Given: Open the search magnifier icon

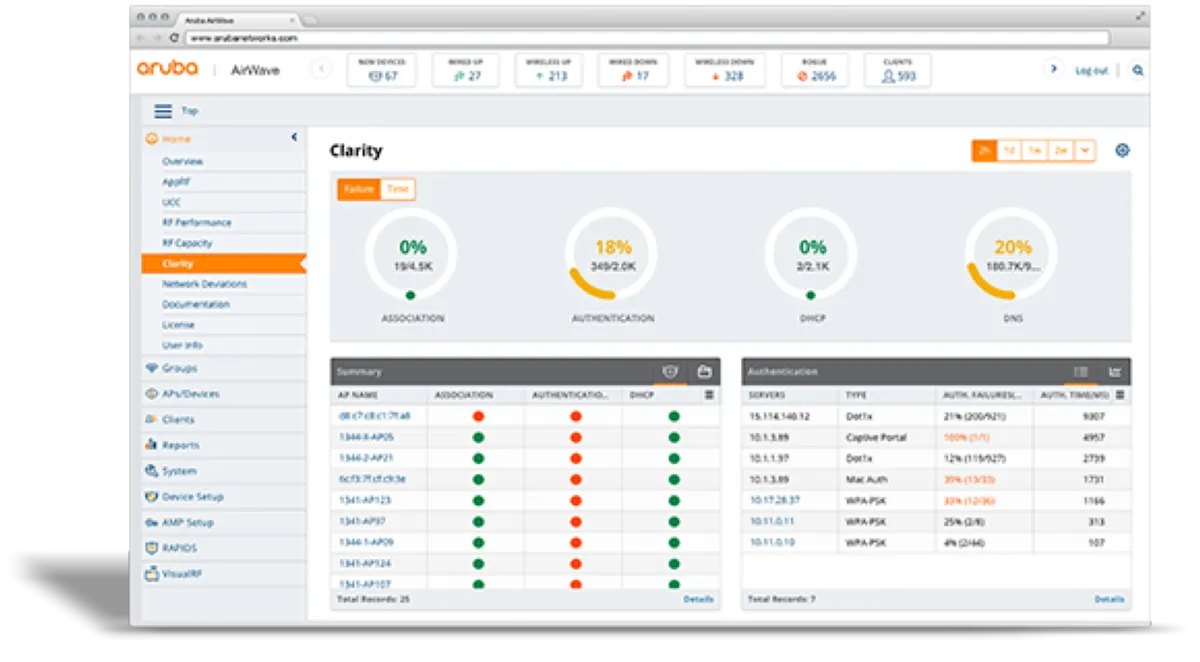Looking at the screenshot, I should [x=1138, y=70].
